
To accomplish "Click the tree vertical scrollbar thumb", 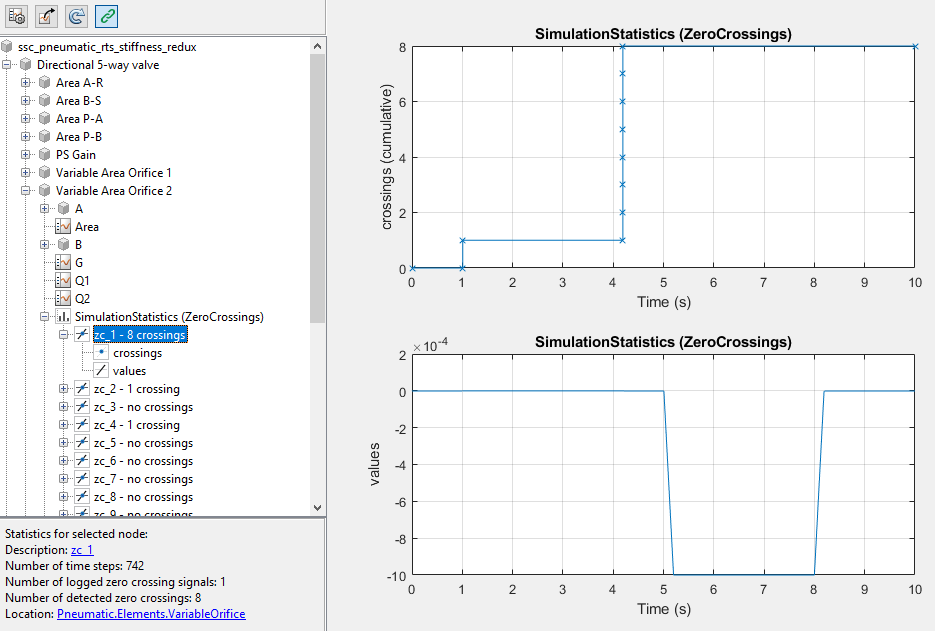I will click(x=317, y=188).
